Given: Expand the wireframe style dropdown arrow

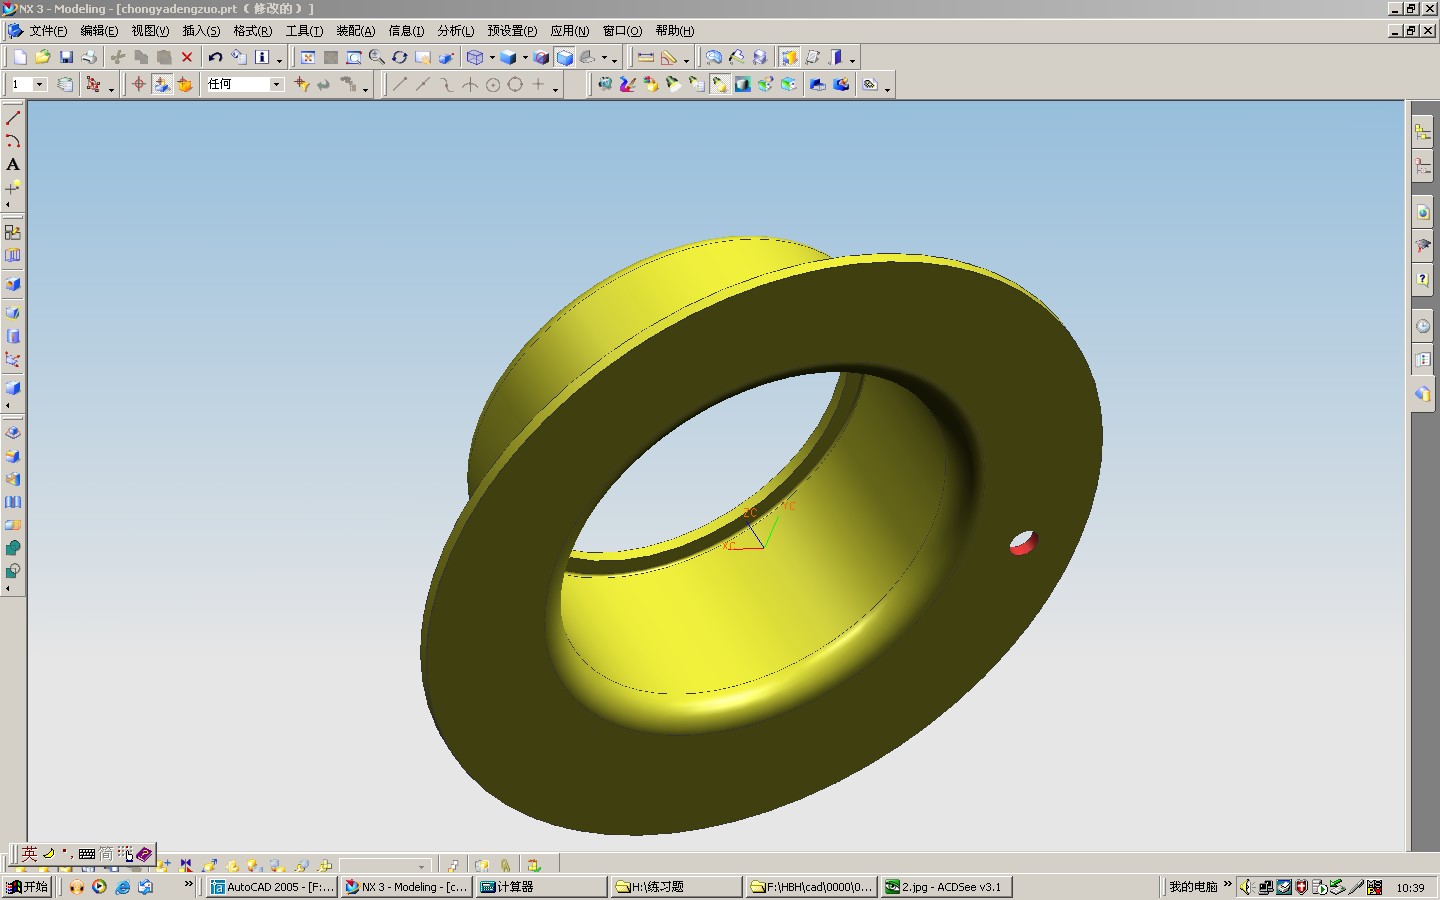Looking at the screenshot, I should pyautogui.click(x=492, y=58).
